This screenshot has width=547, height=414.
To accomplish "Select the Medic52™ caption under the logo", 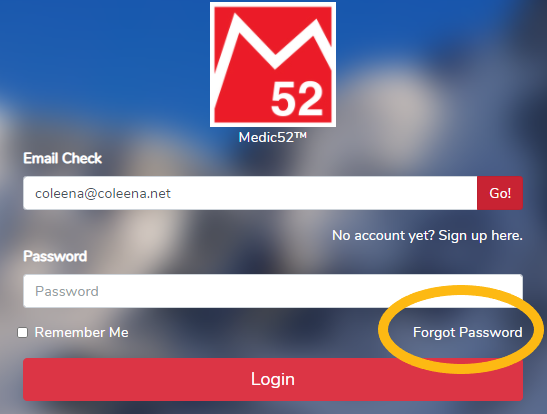I will [273, 137].
